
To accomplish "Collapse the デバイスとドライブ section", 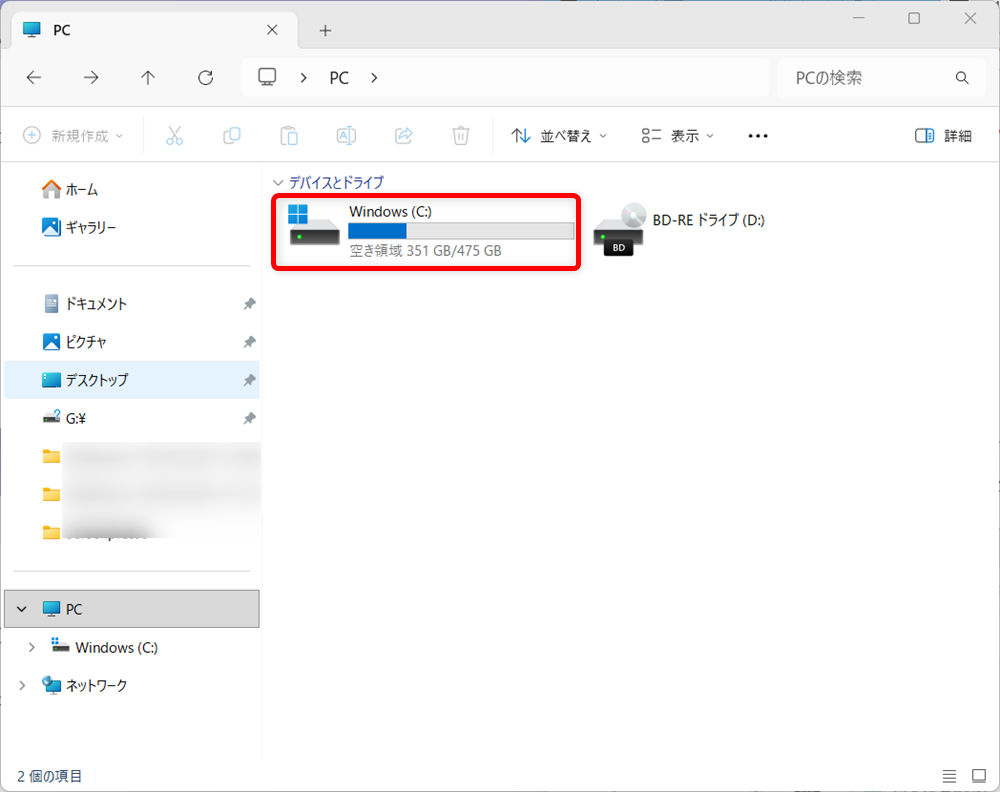I will (x=277, y=182).
